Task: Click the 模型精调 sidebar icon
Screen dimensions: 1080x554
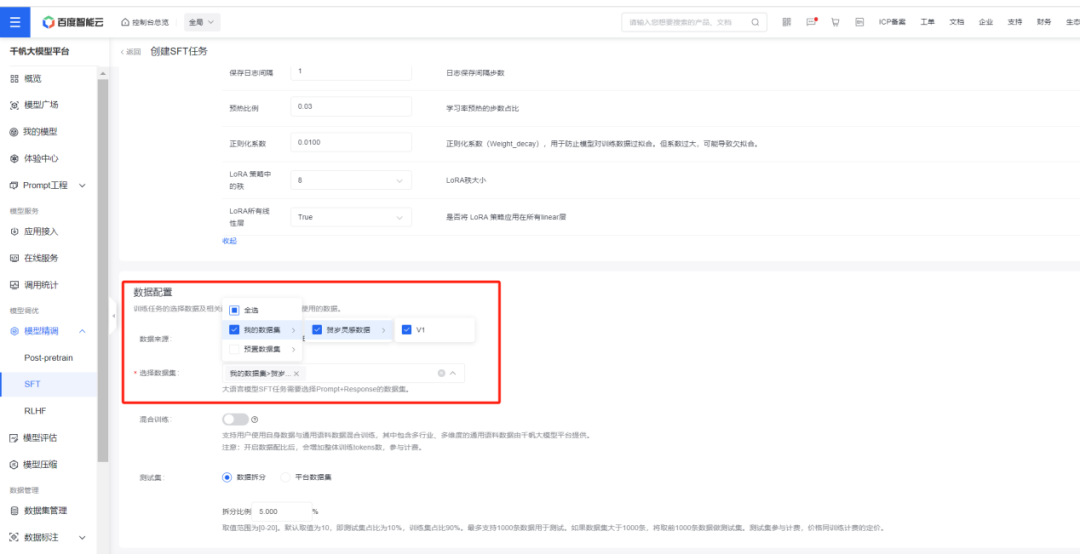Action: coord(14,331)
